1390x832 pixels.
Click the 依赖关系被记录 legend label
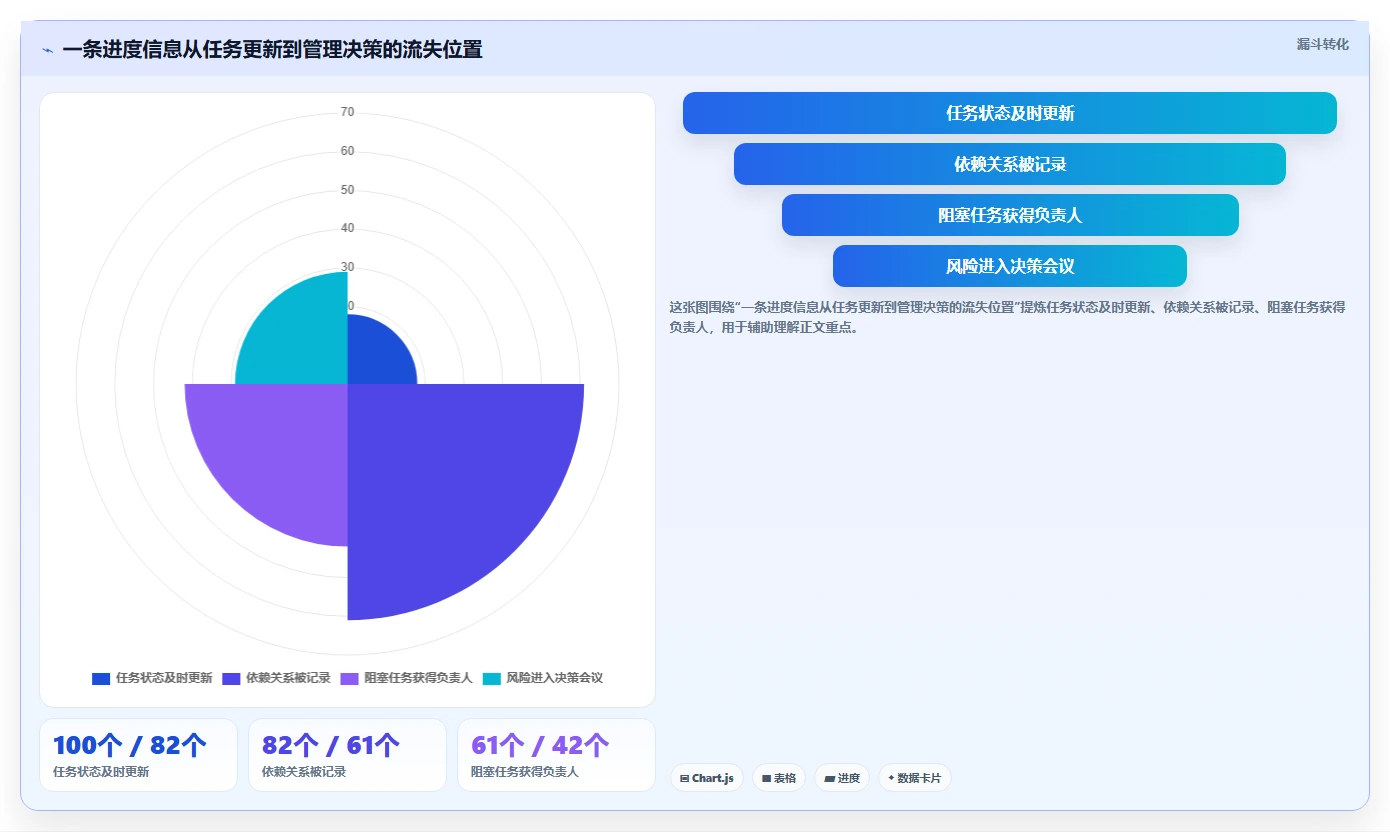point(288,678)
